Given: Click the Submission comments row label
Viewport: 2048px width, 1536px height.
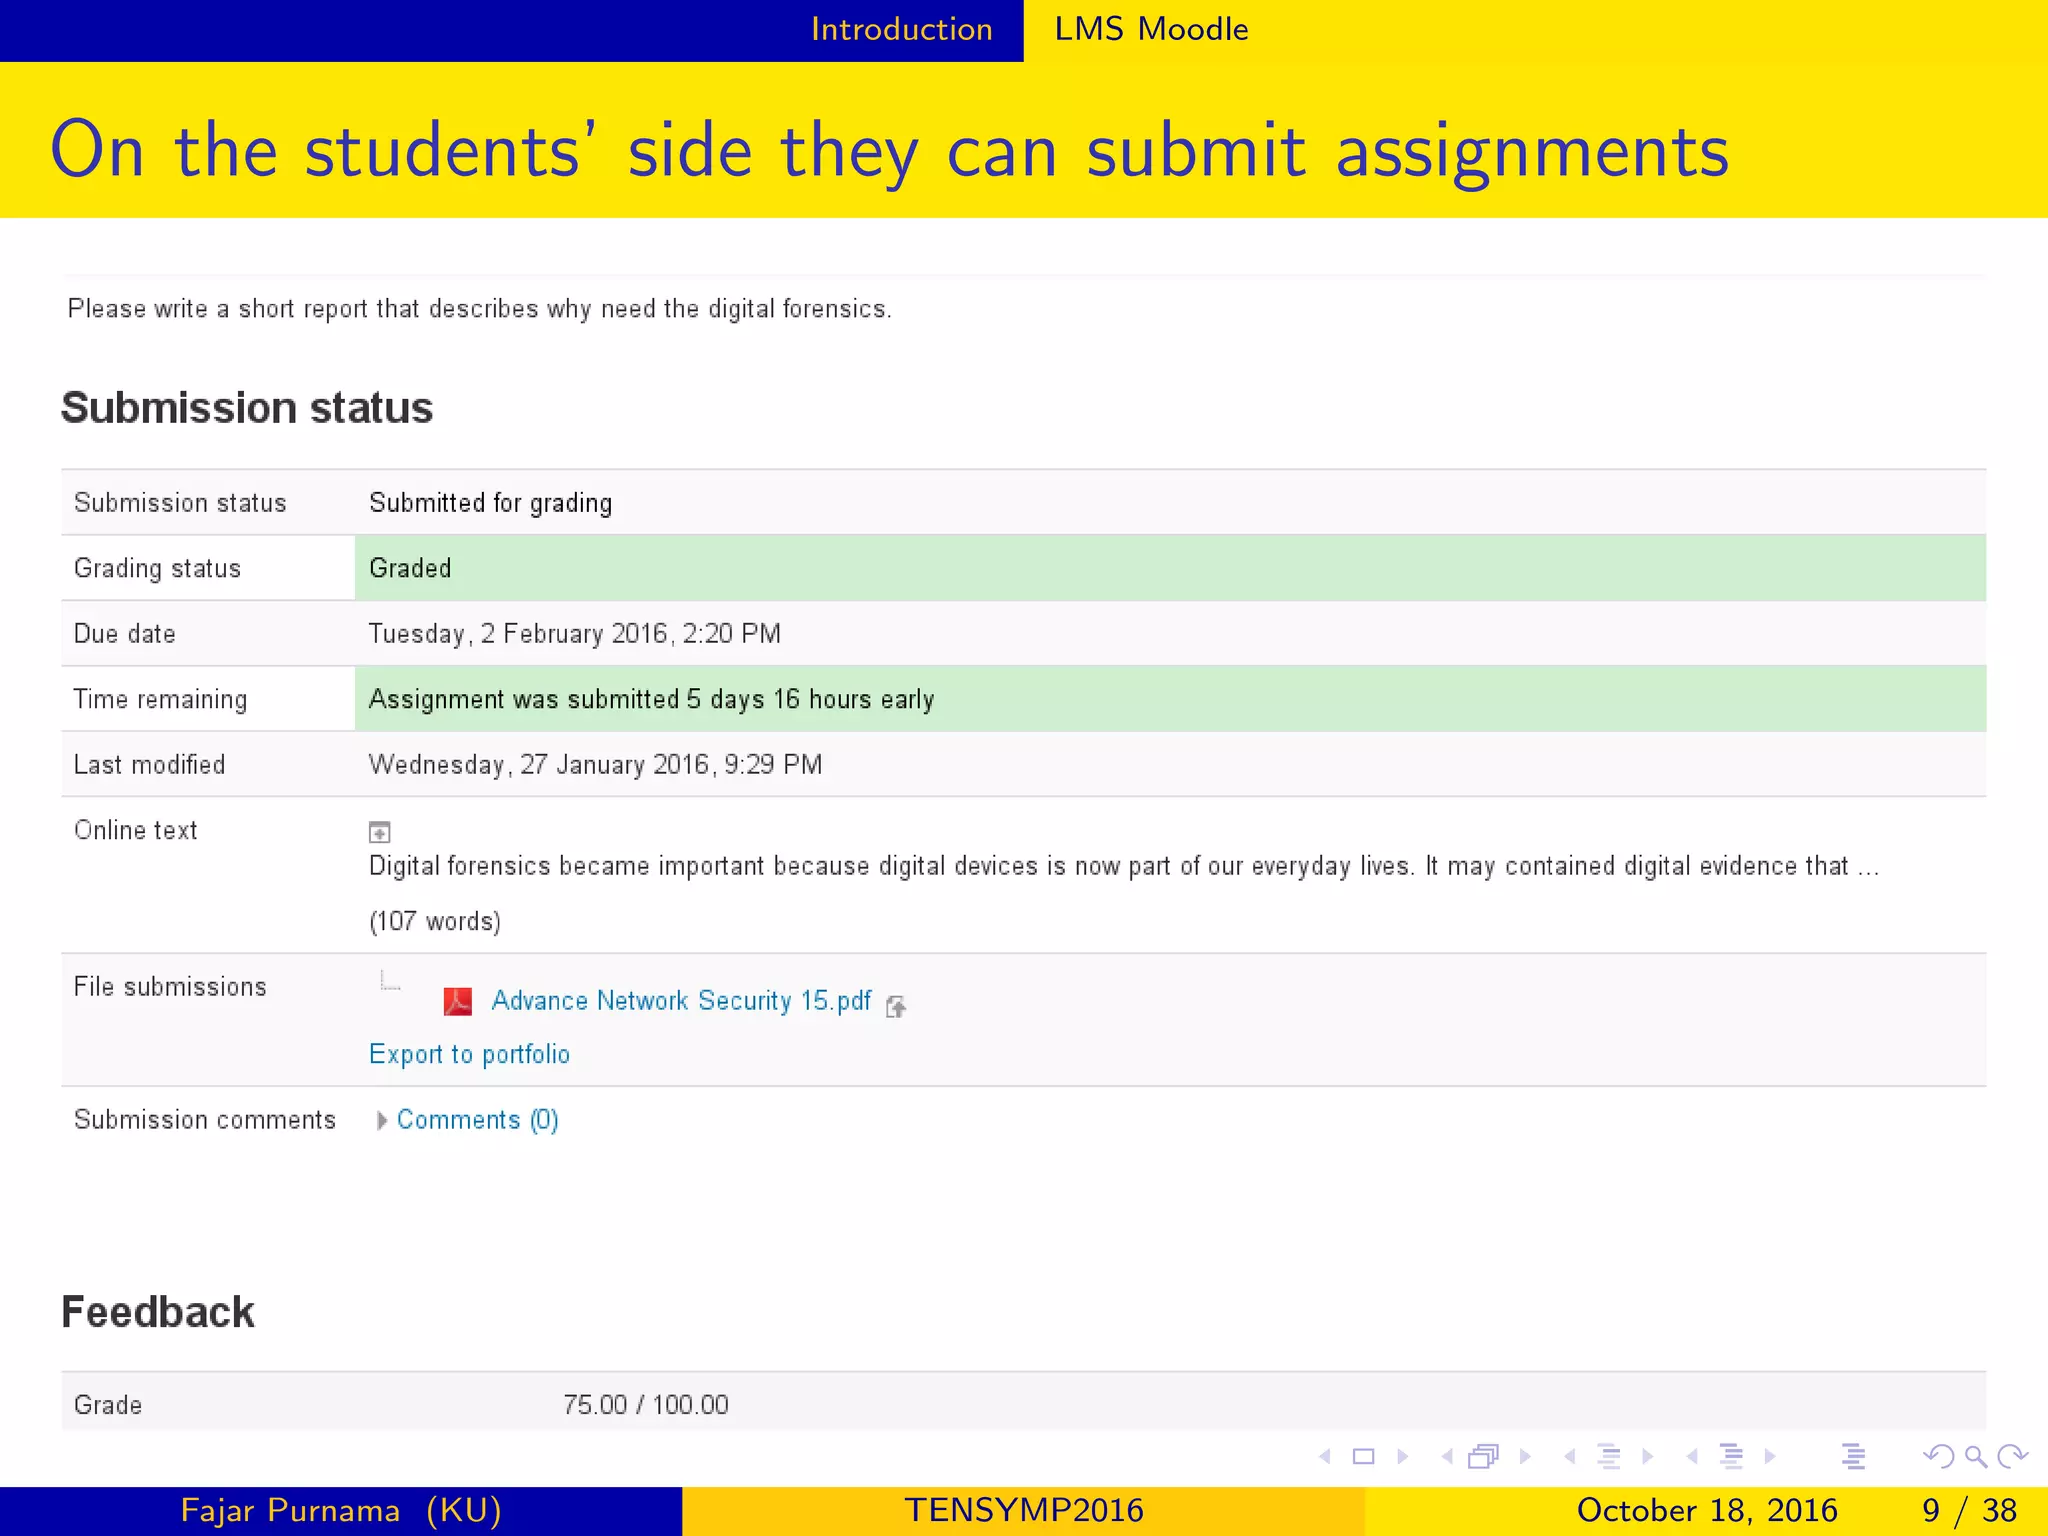Looking at the screenshot, I should (x=205, y=1120).
